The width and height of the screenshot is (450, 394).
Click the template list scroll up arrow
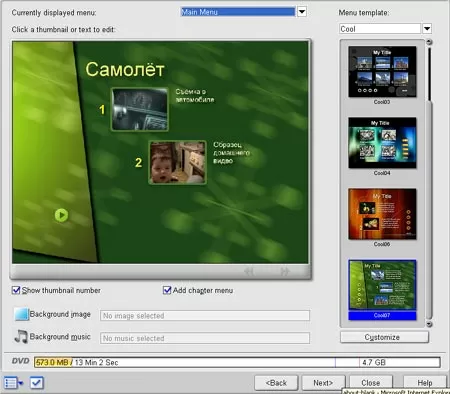point(429,42)
